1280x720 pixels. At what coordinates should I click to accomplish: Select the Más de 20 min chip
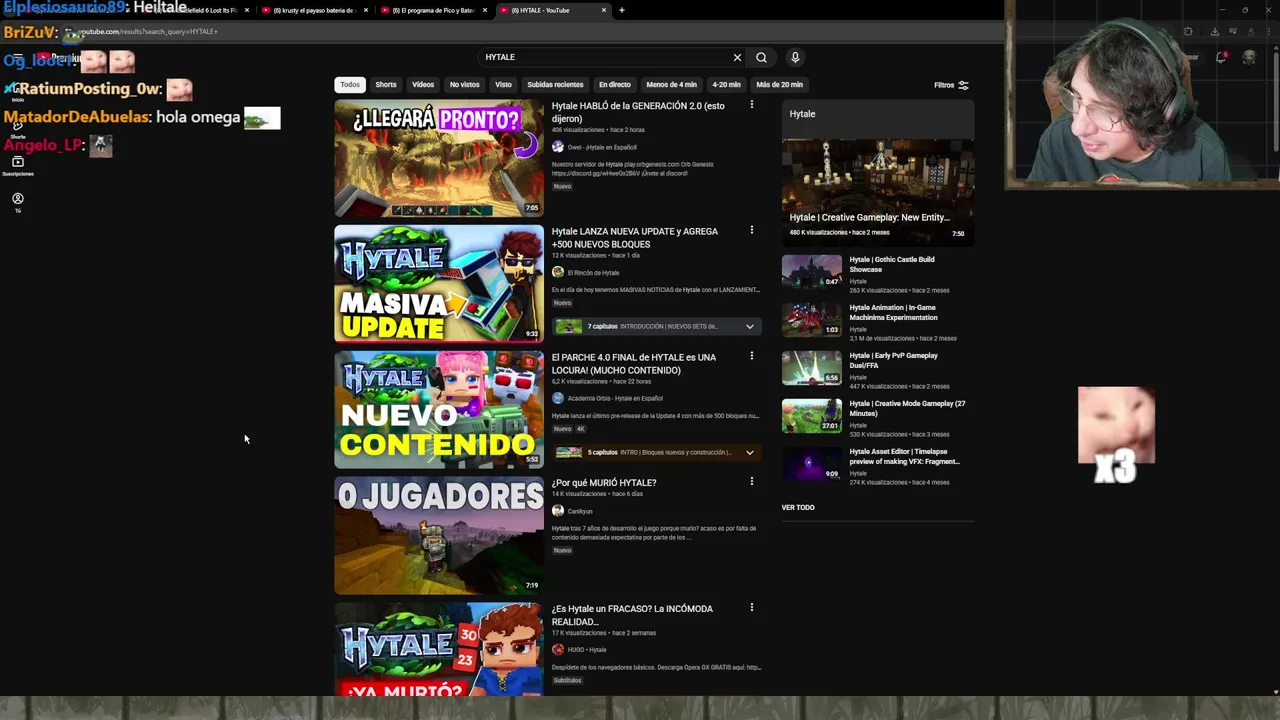(780, 85)
